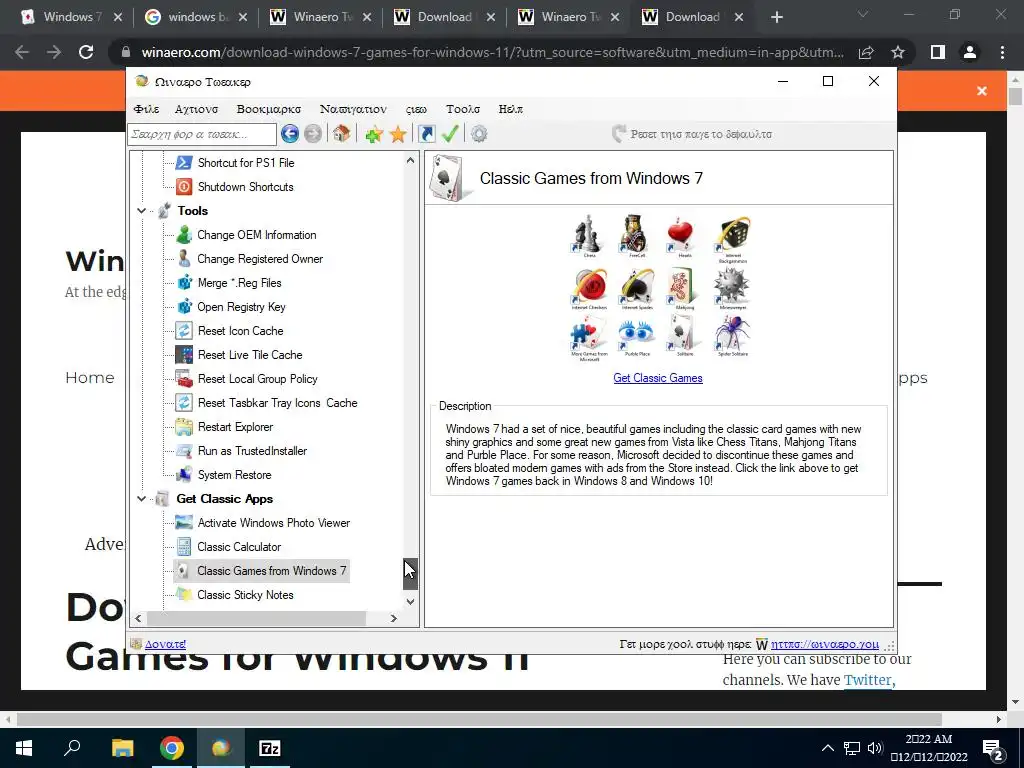Click the tree's horizontal scrollbar right arrow
The height and width of the screenshot is (768, 1024).
393,618
